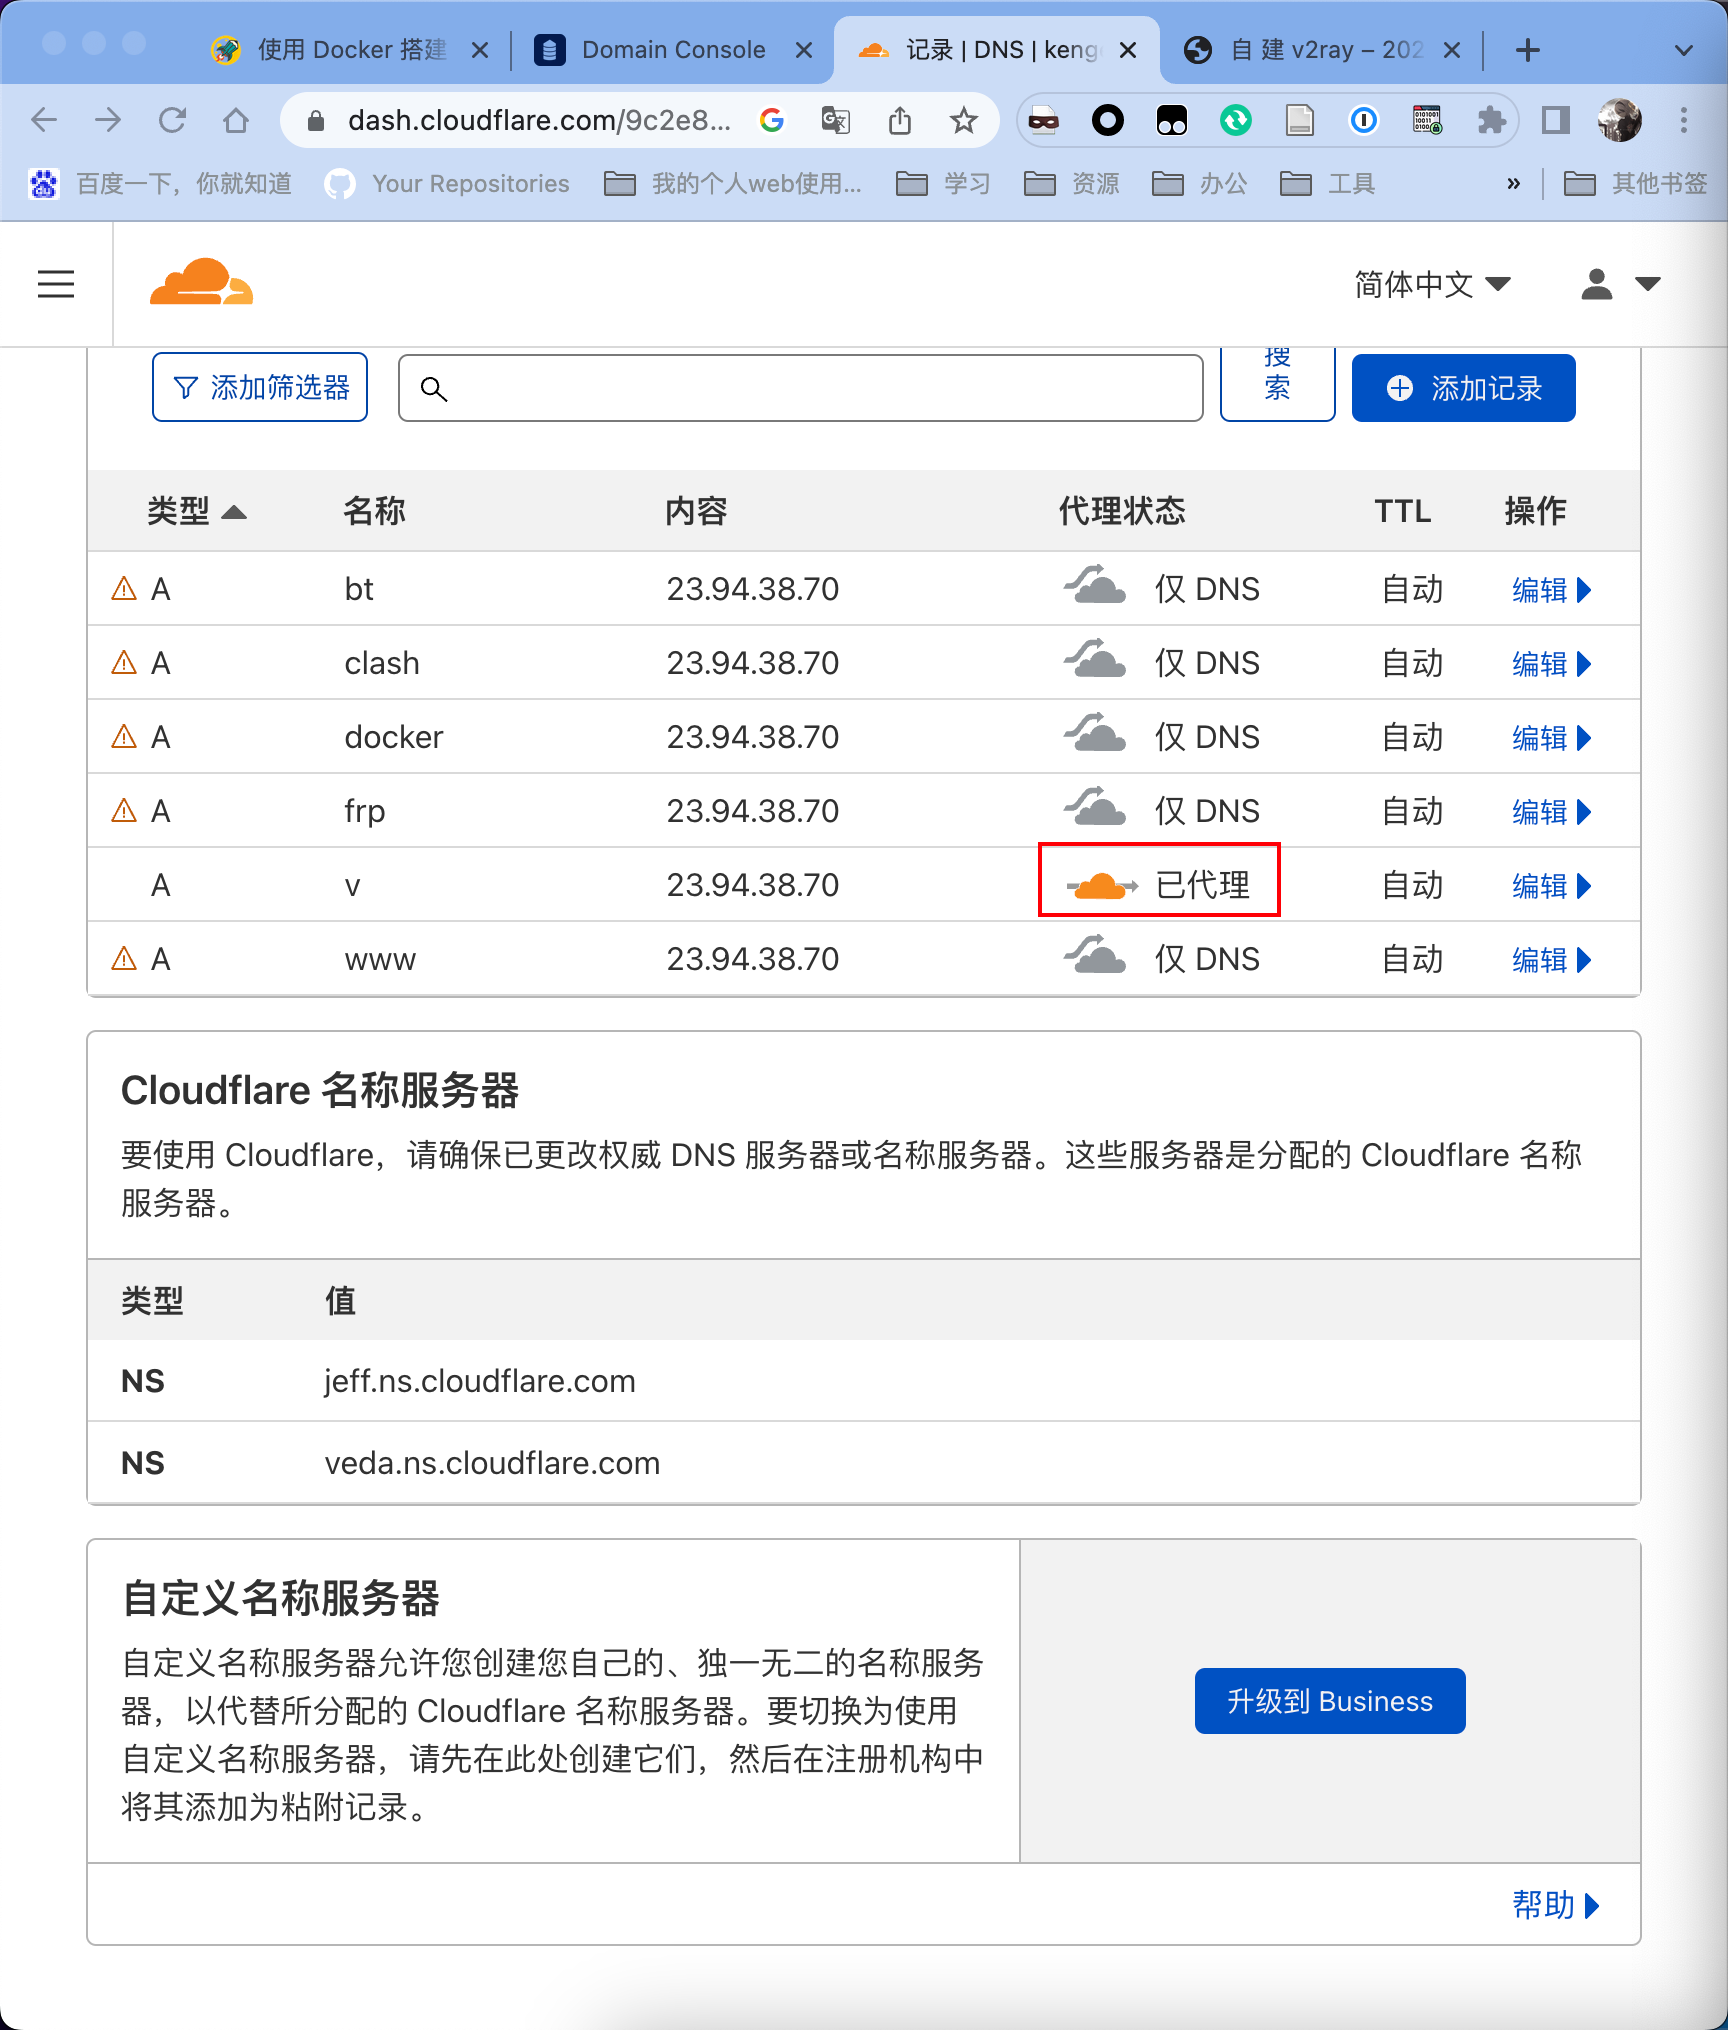This screenshot has width=1728, height=2030.
Task: Open the green circular-arrows extension icon
Action: click(1236, 121)
